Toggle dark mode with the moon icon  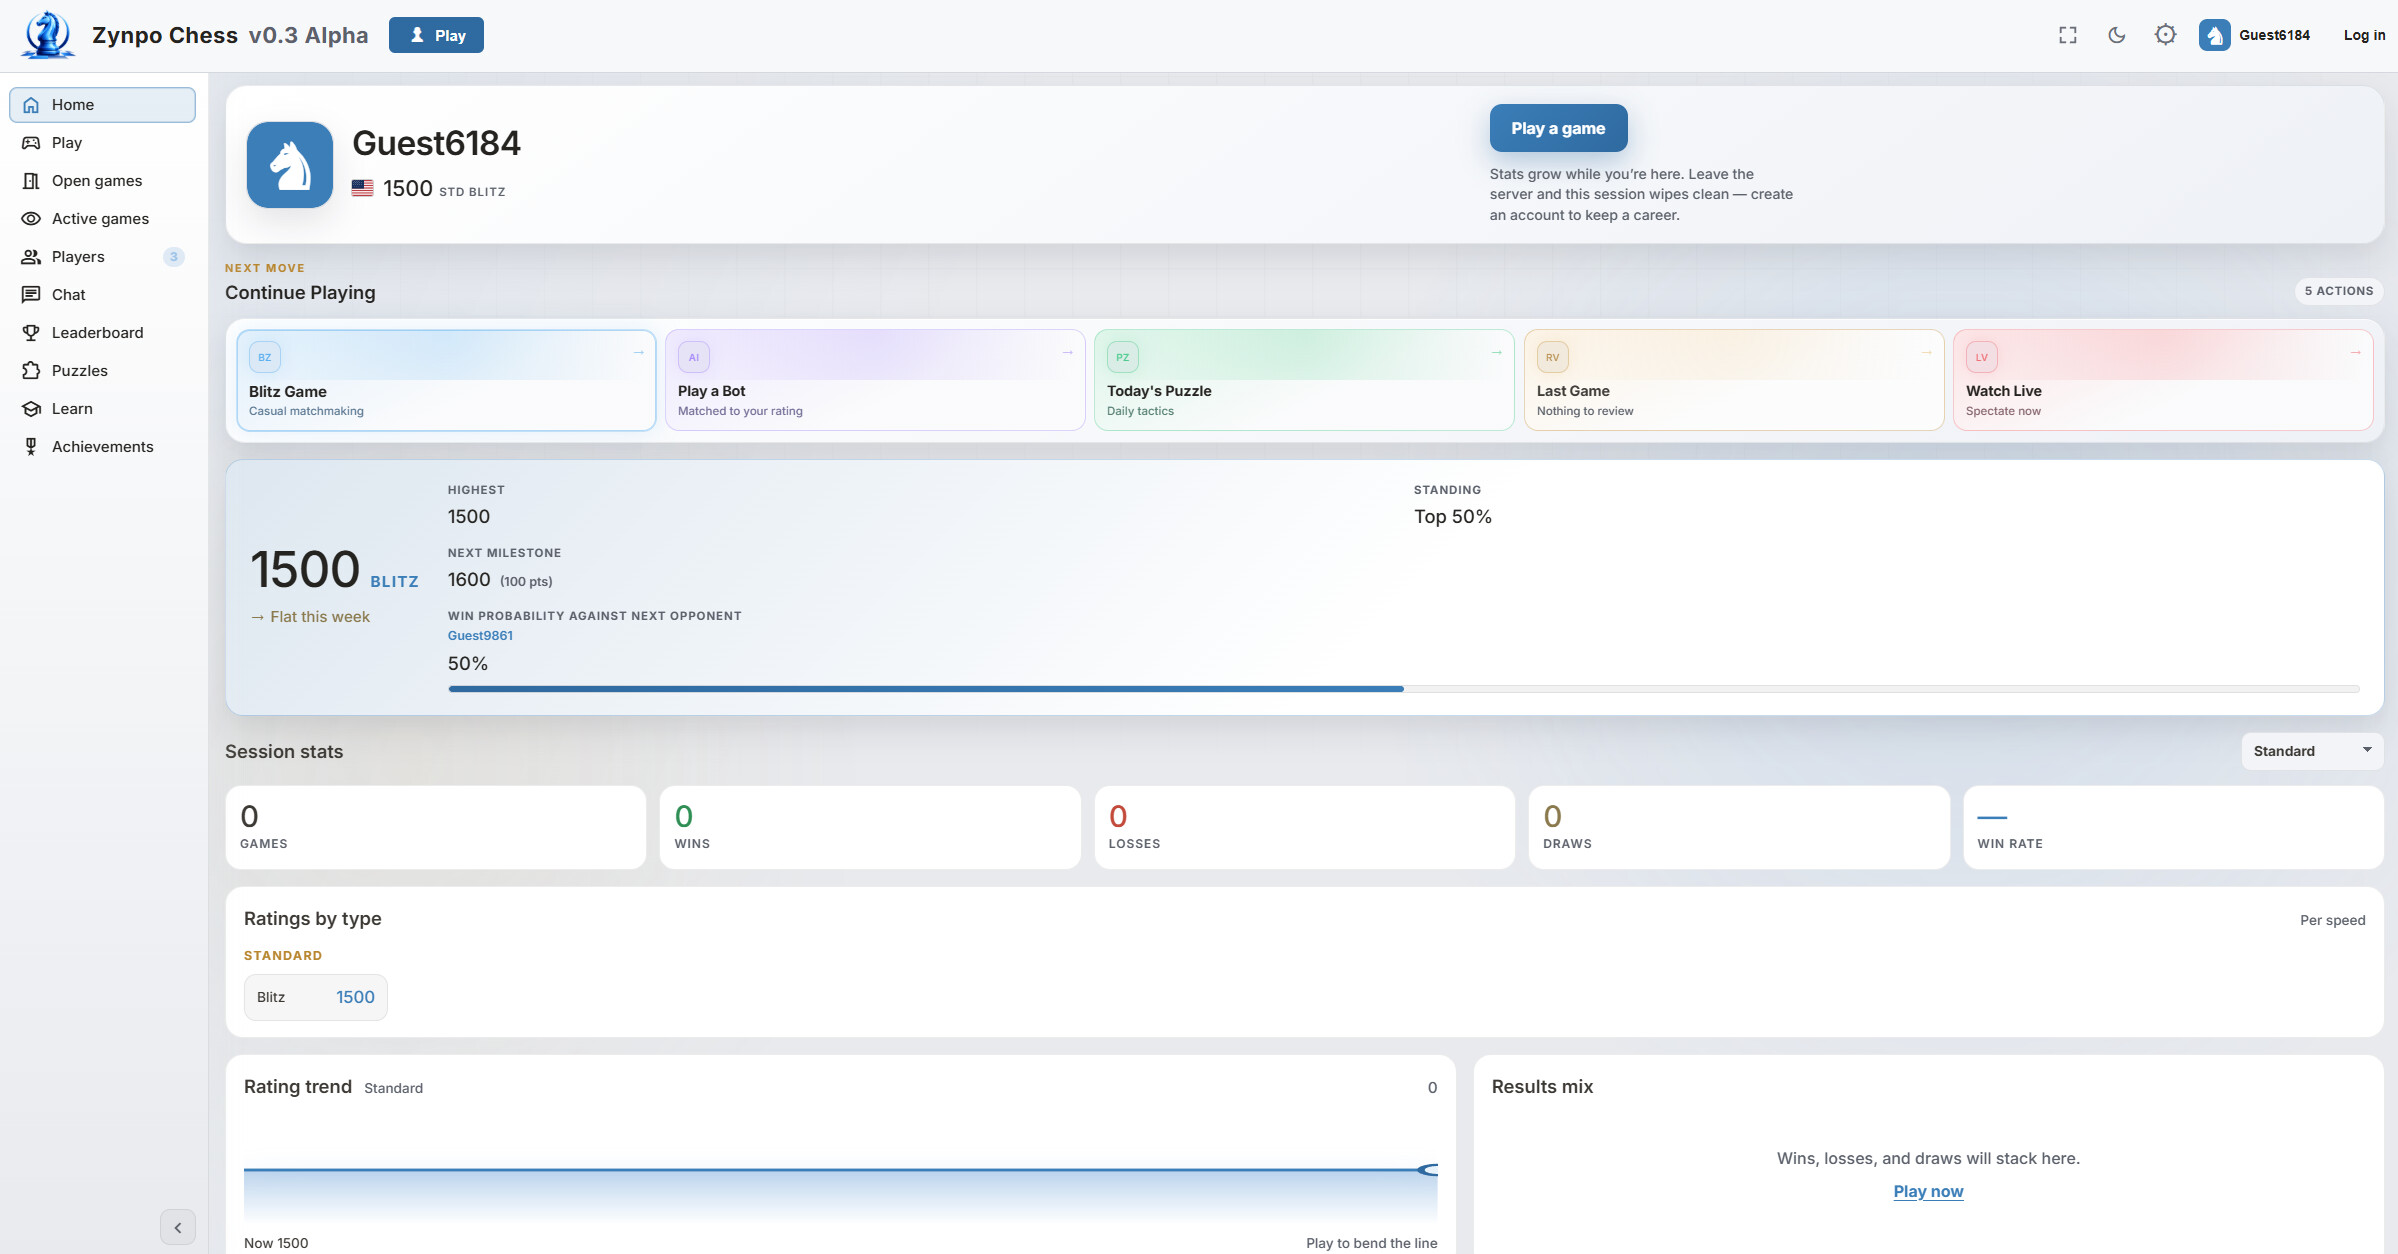(x=2116, y=35)
